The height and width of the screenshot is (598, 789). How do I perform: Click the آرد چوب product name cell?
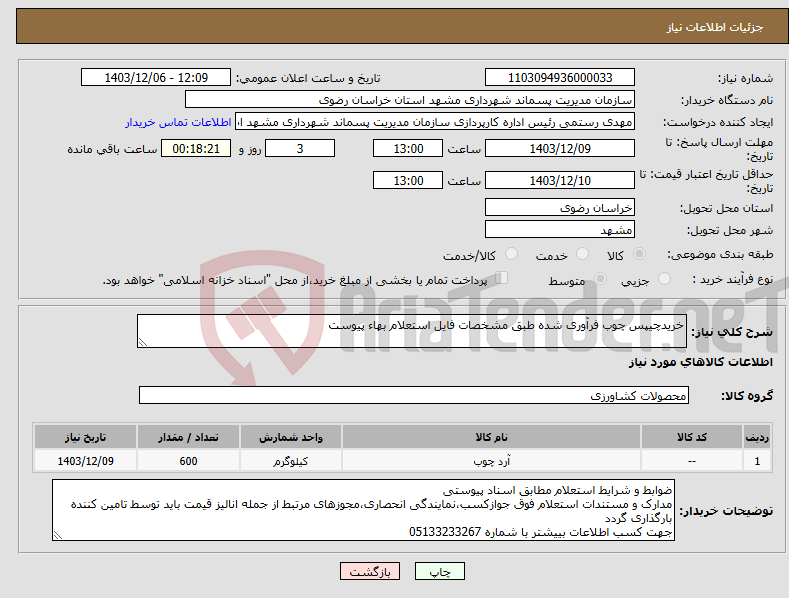tap(491, 461)
